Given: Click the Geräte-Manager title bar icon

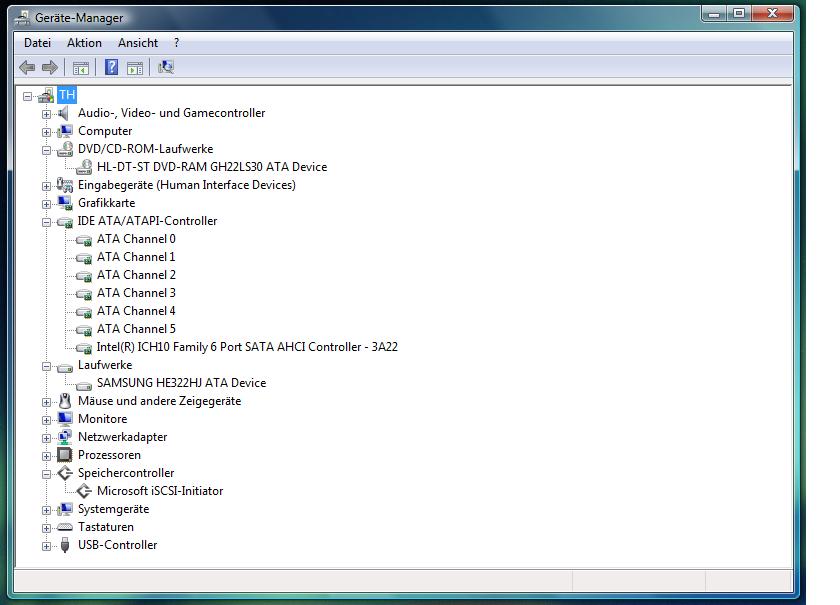Looking at the screenshot, I should tap(22, 18).
